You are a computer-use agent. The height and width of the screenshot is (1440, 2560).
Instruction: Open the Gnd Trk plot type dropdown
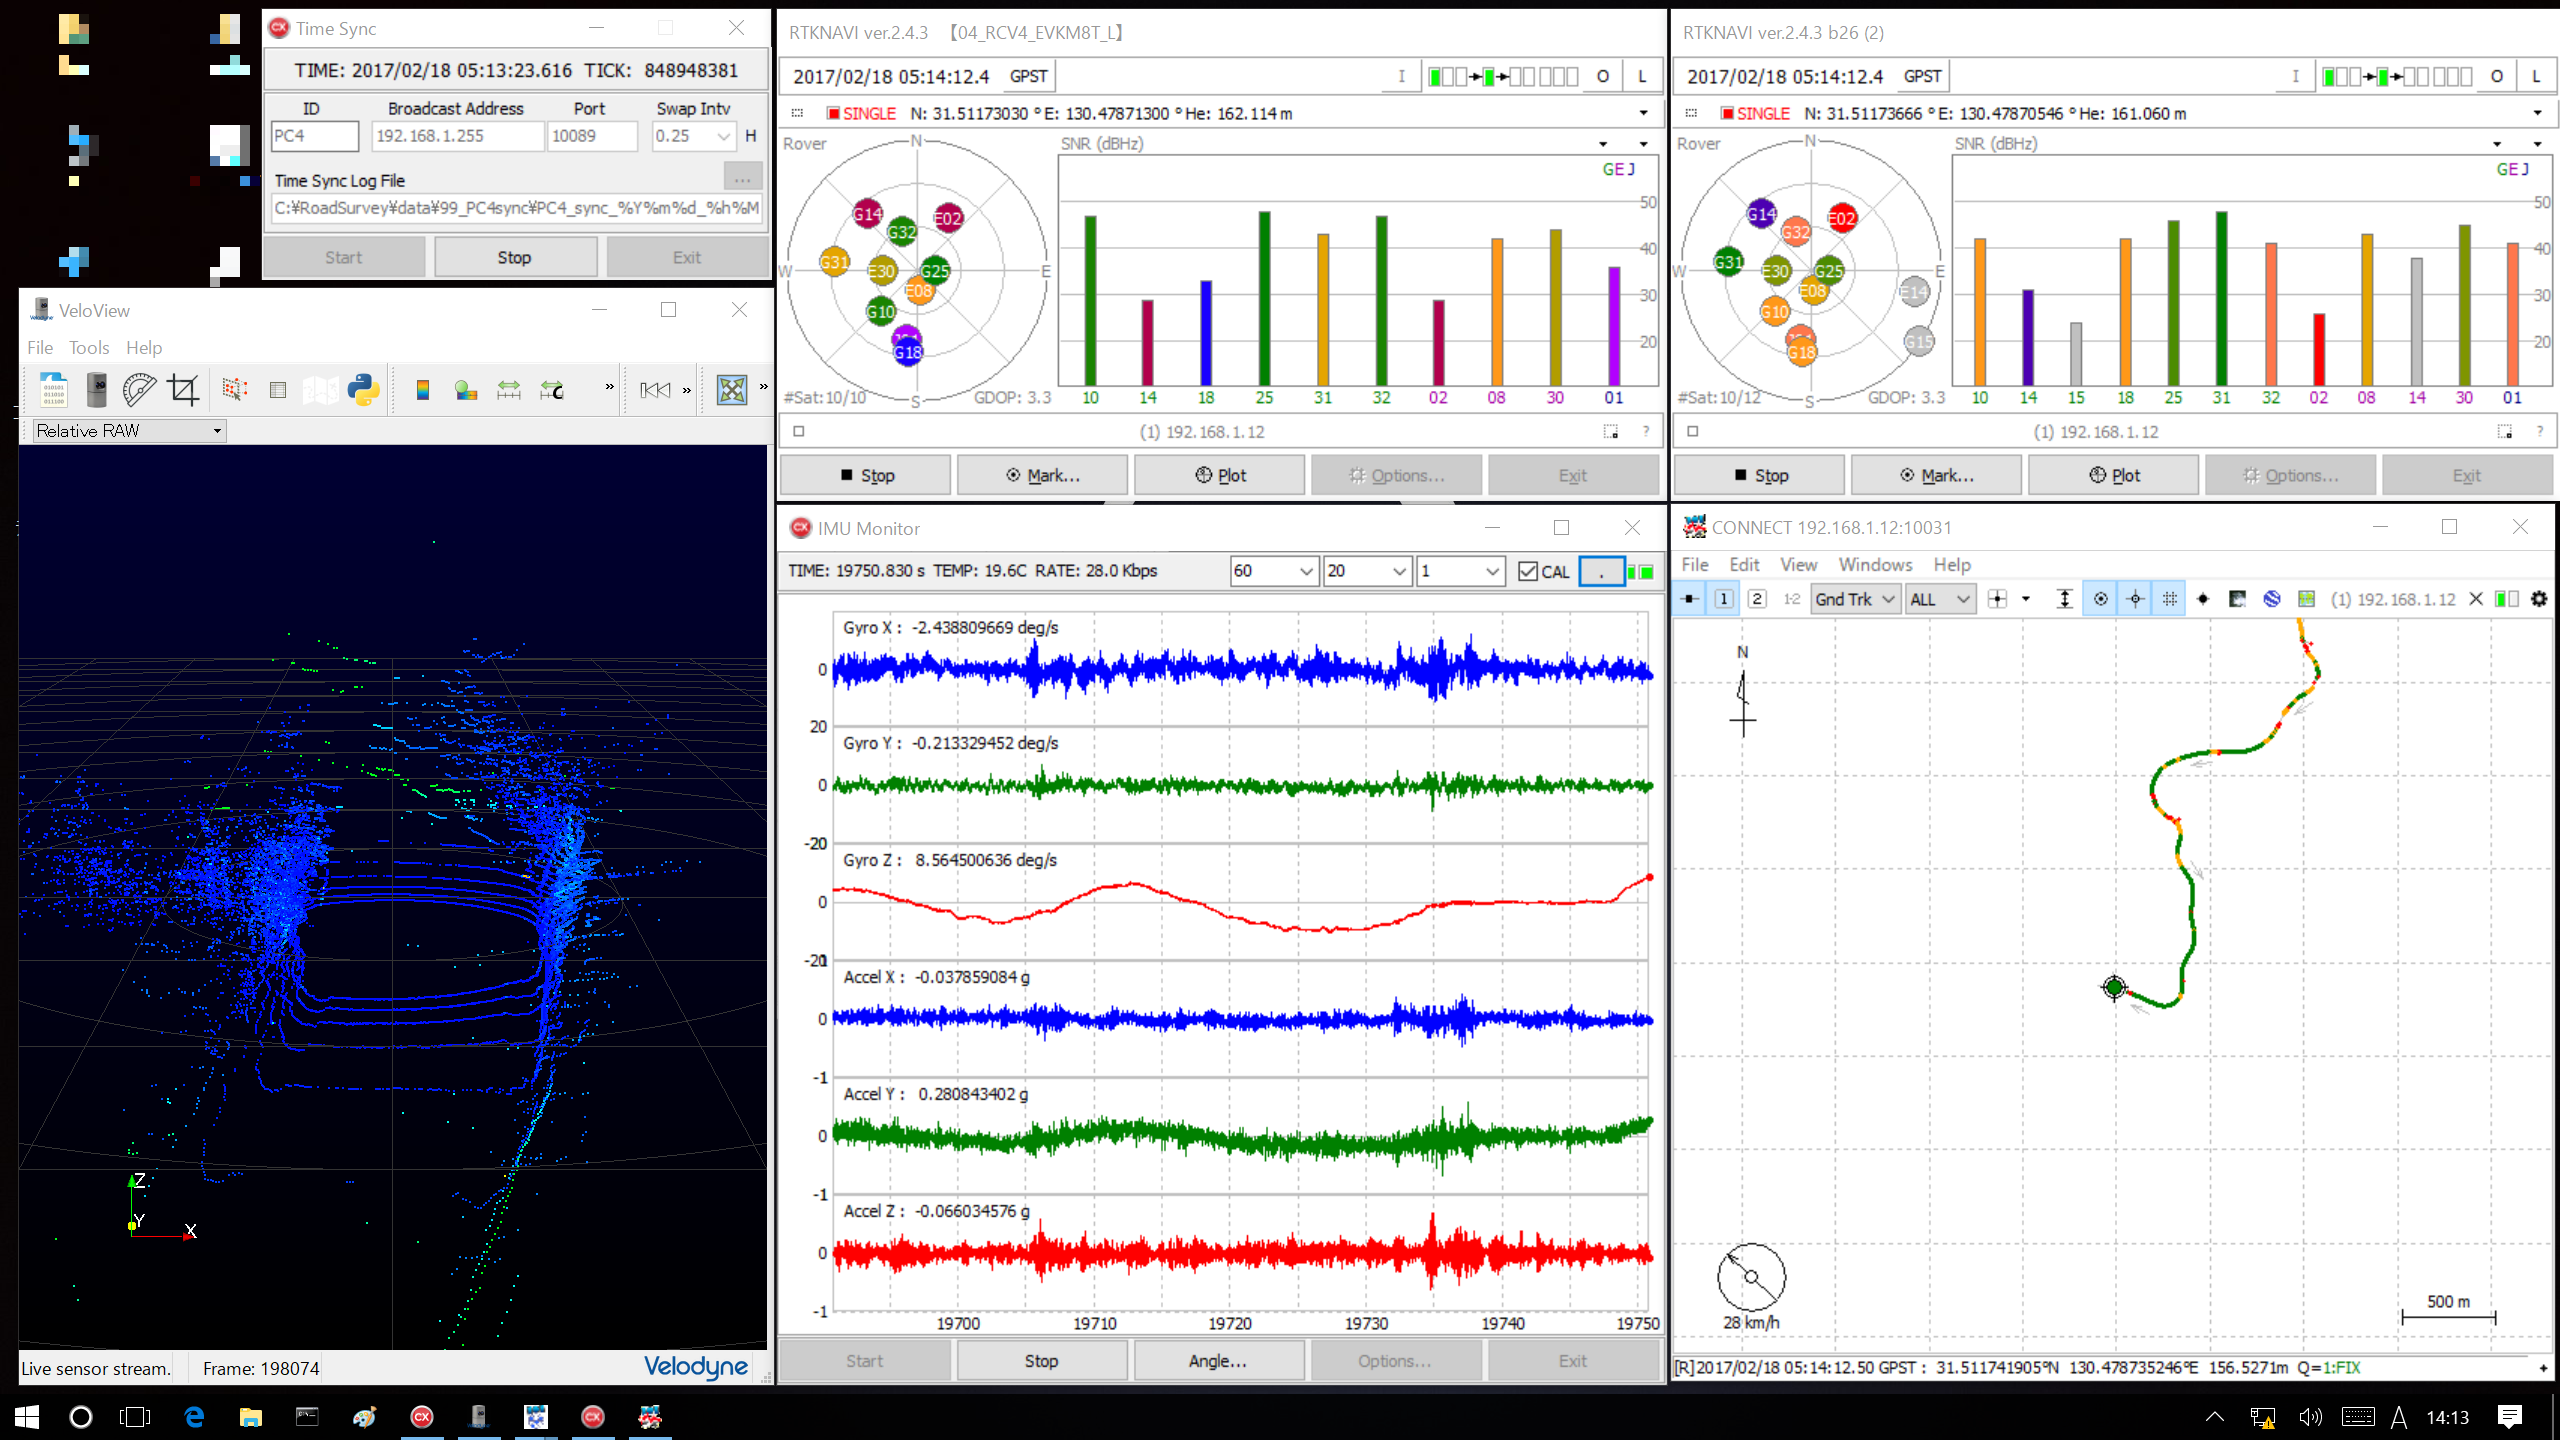click(x=1855, y=599)
